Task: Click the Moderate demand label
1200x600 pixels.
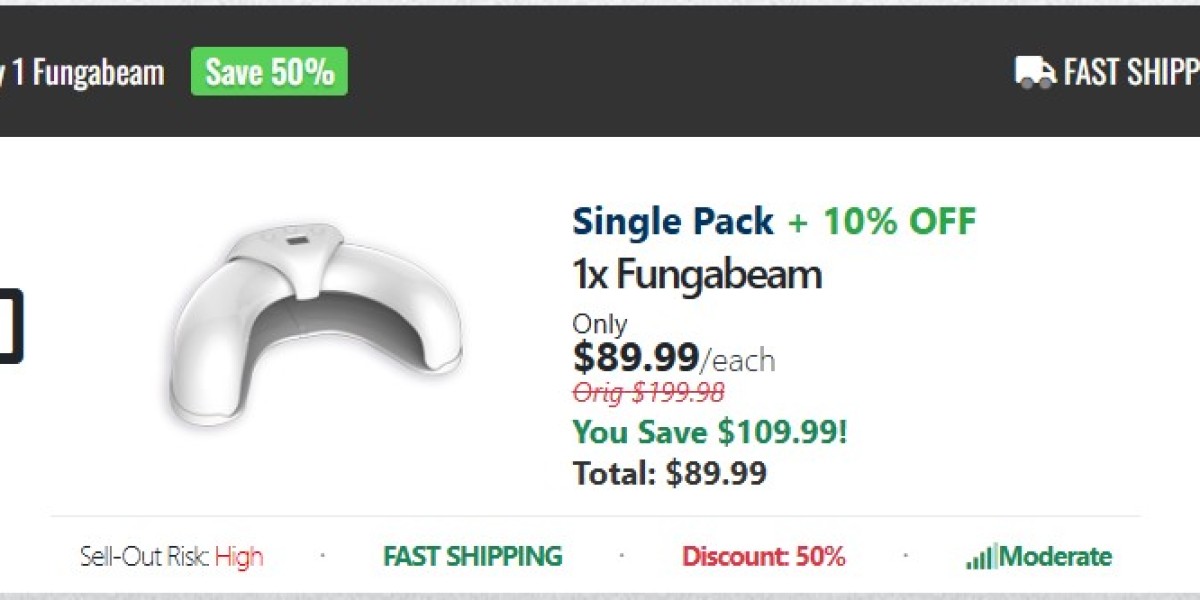Action: coord(1055,556)
